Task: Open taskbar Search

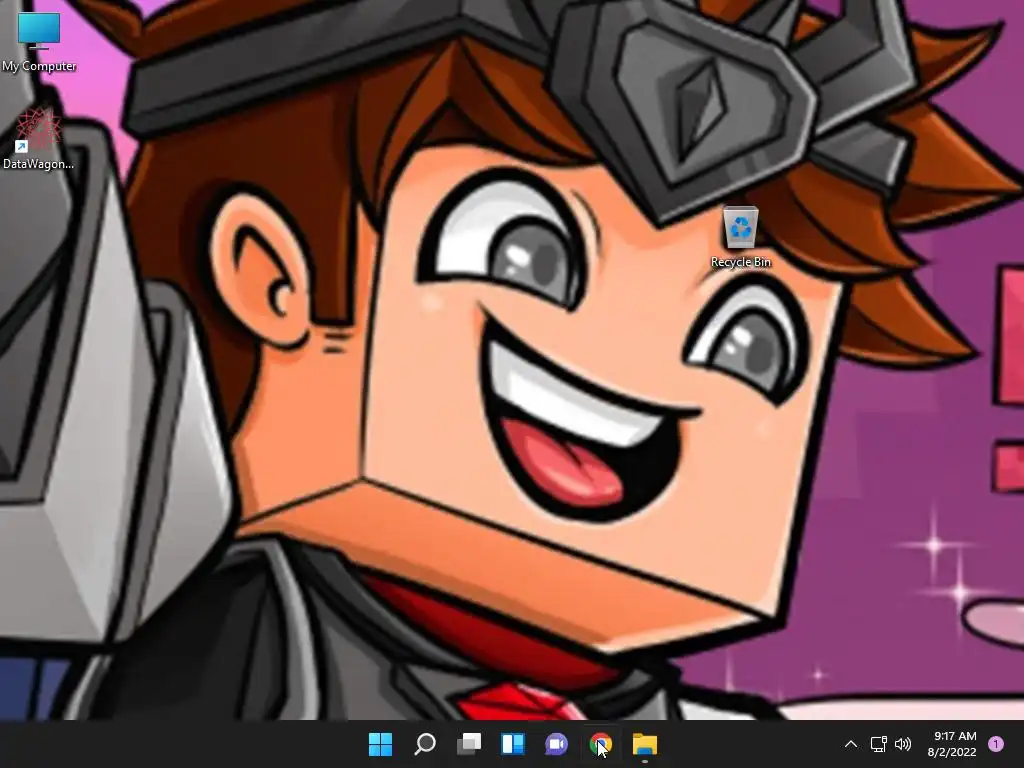Action: [425, 744]
